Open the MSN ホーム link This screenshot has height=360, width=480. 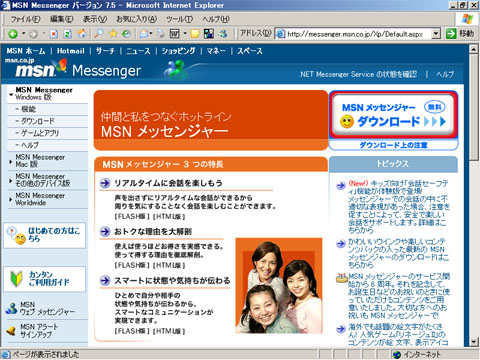(x=26, y=51)
